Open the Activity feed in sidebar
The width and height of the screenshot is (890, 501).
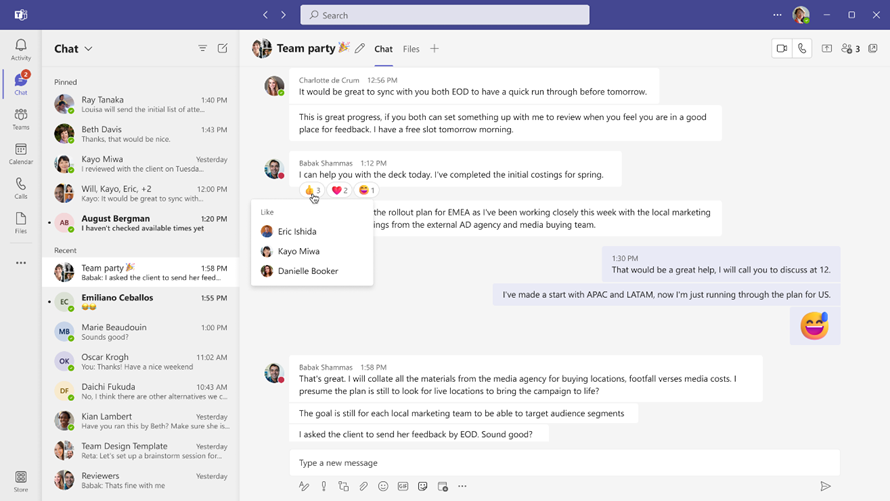(21, 49)
